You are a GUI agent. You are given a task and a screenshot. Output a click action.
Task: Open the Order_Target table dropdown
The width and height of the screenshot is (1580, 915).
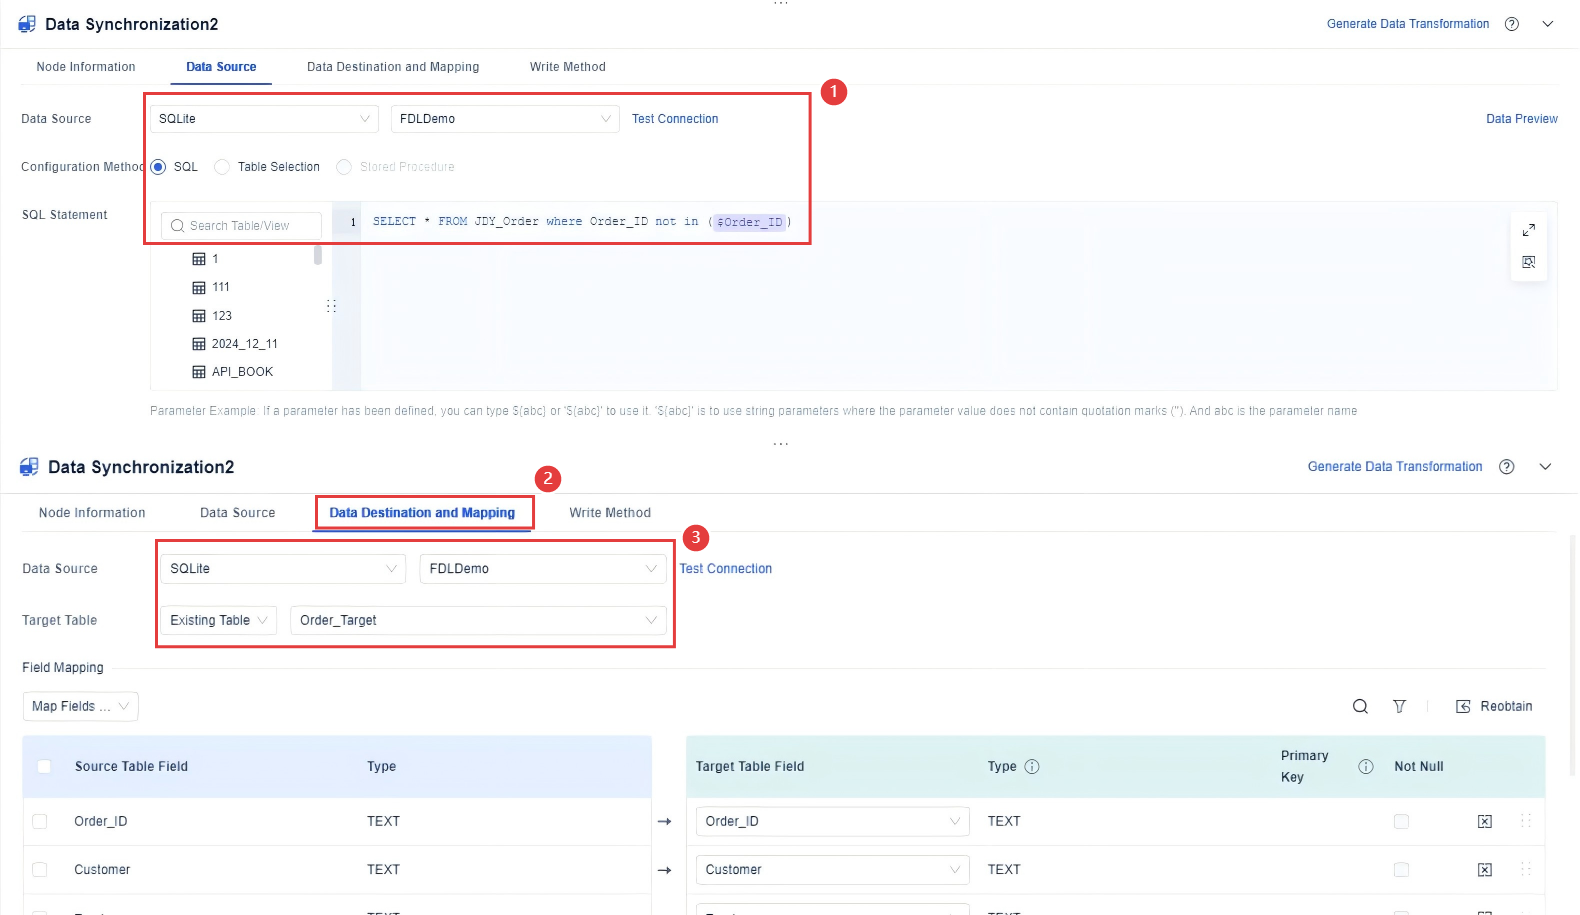coord(478,621)
